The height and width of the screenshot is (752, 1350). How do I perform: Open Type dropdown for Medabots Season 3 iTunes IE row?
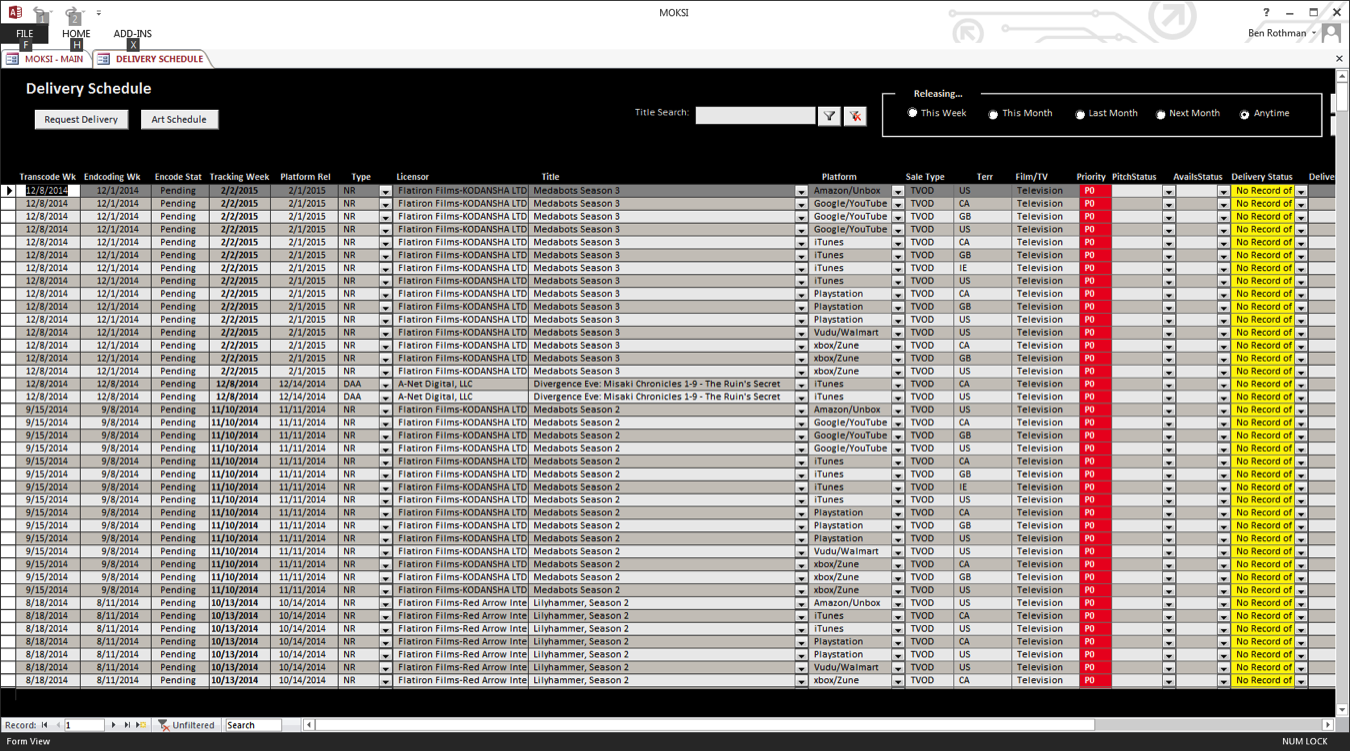tap(385, 269)
